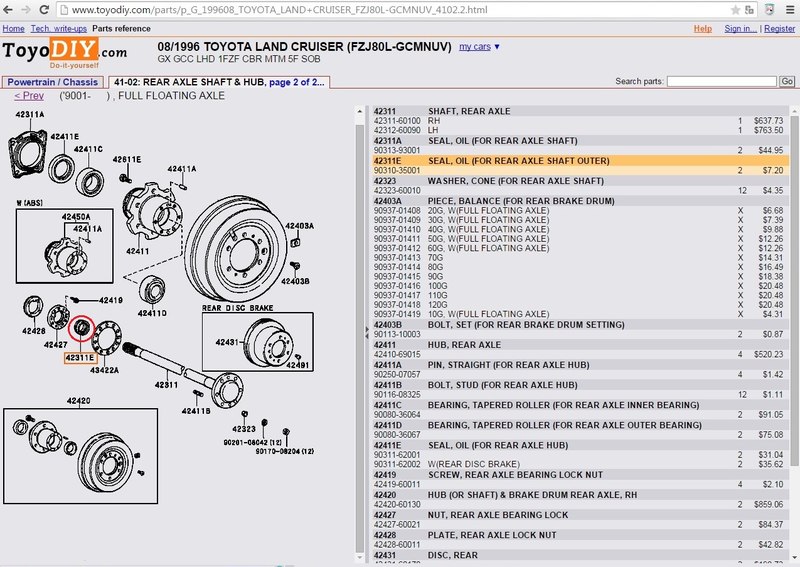
Task: Click part number 42311-60100 RH
Action: [x=397, y=121]
